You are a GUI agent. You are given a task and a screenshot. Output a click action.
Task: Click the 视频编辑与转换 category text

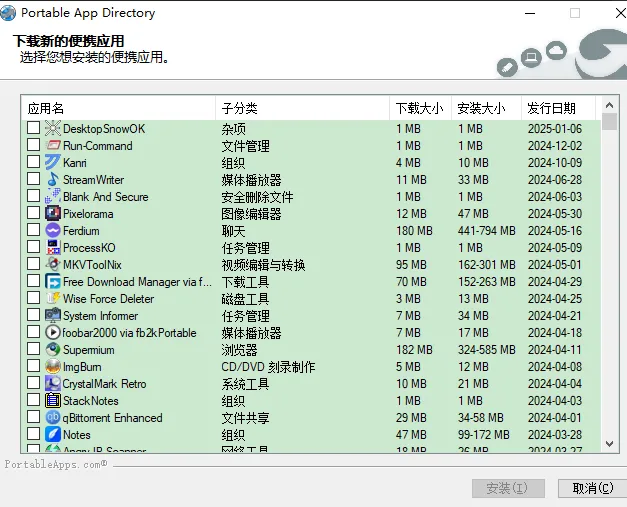click(264, 265)
